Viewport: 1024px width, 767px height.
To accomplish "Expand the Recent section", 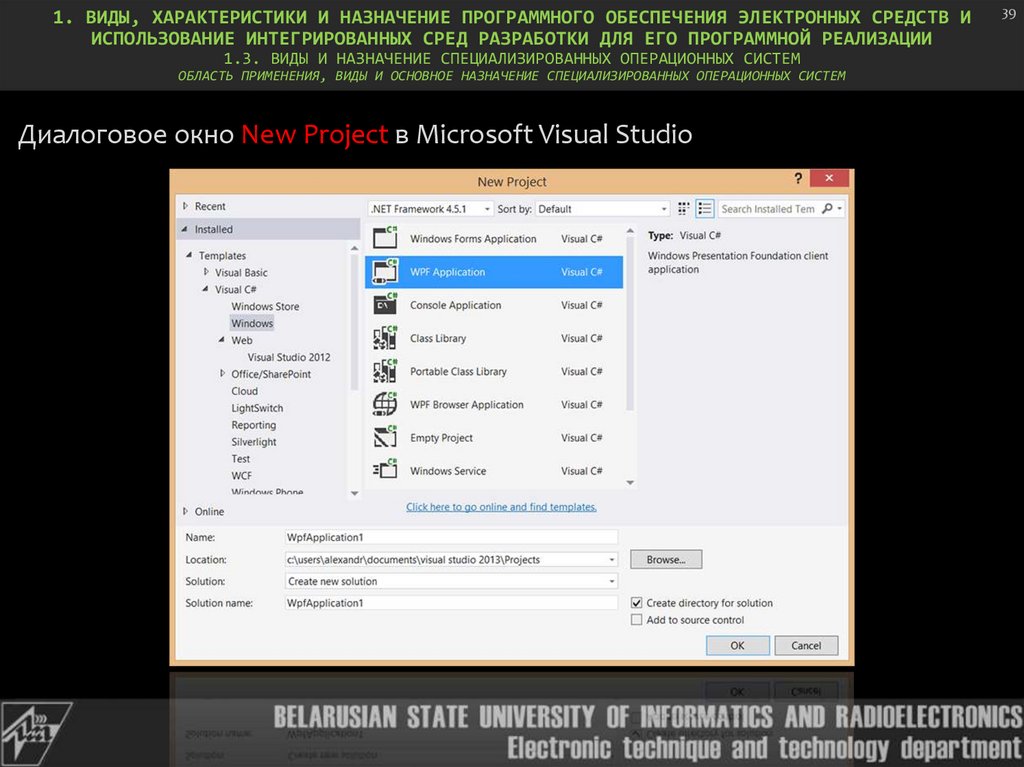I will [185, 206].
